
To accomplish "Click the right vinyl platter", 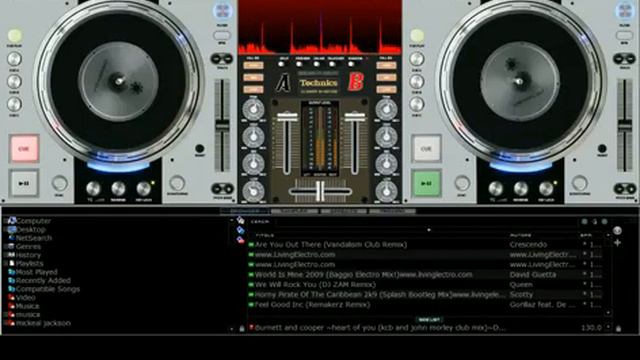I will point(520,81).
